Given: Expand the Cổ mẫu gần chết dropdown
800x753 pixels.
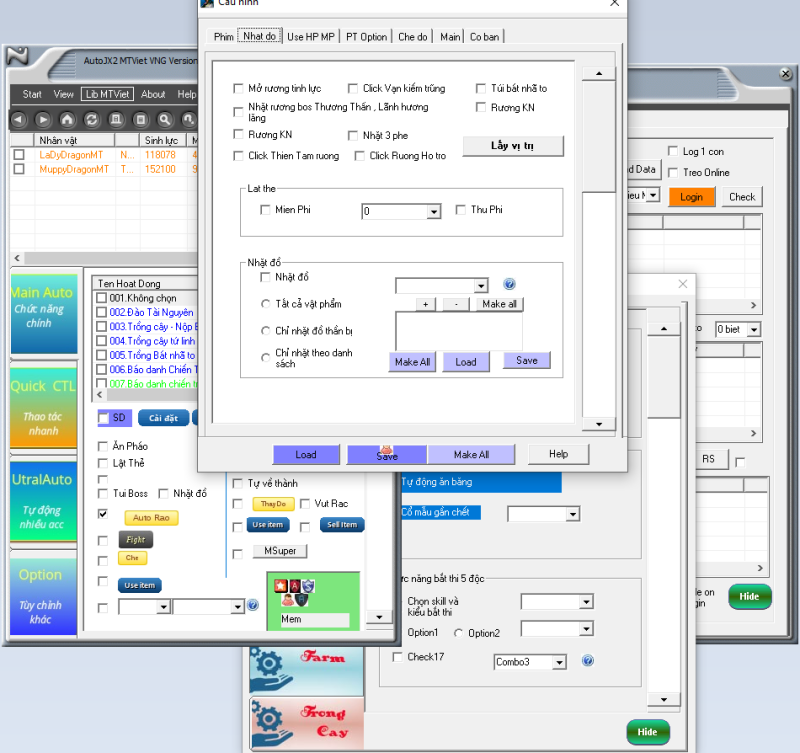Looking at the screenshot, I should pos(572,514).
